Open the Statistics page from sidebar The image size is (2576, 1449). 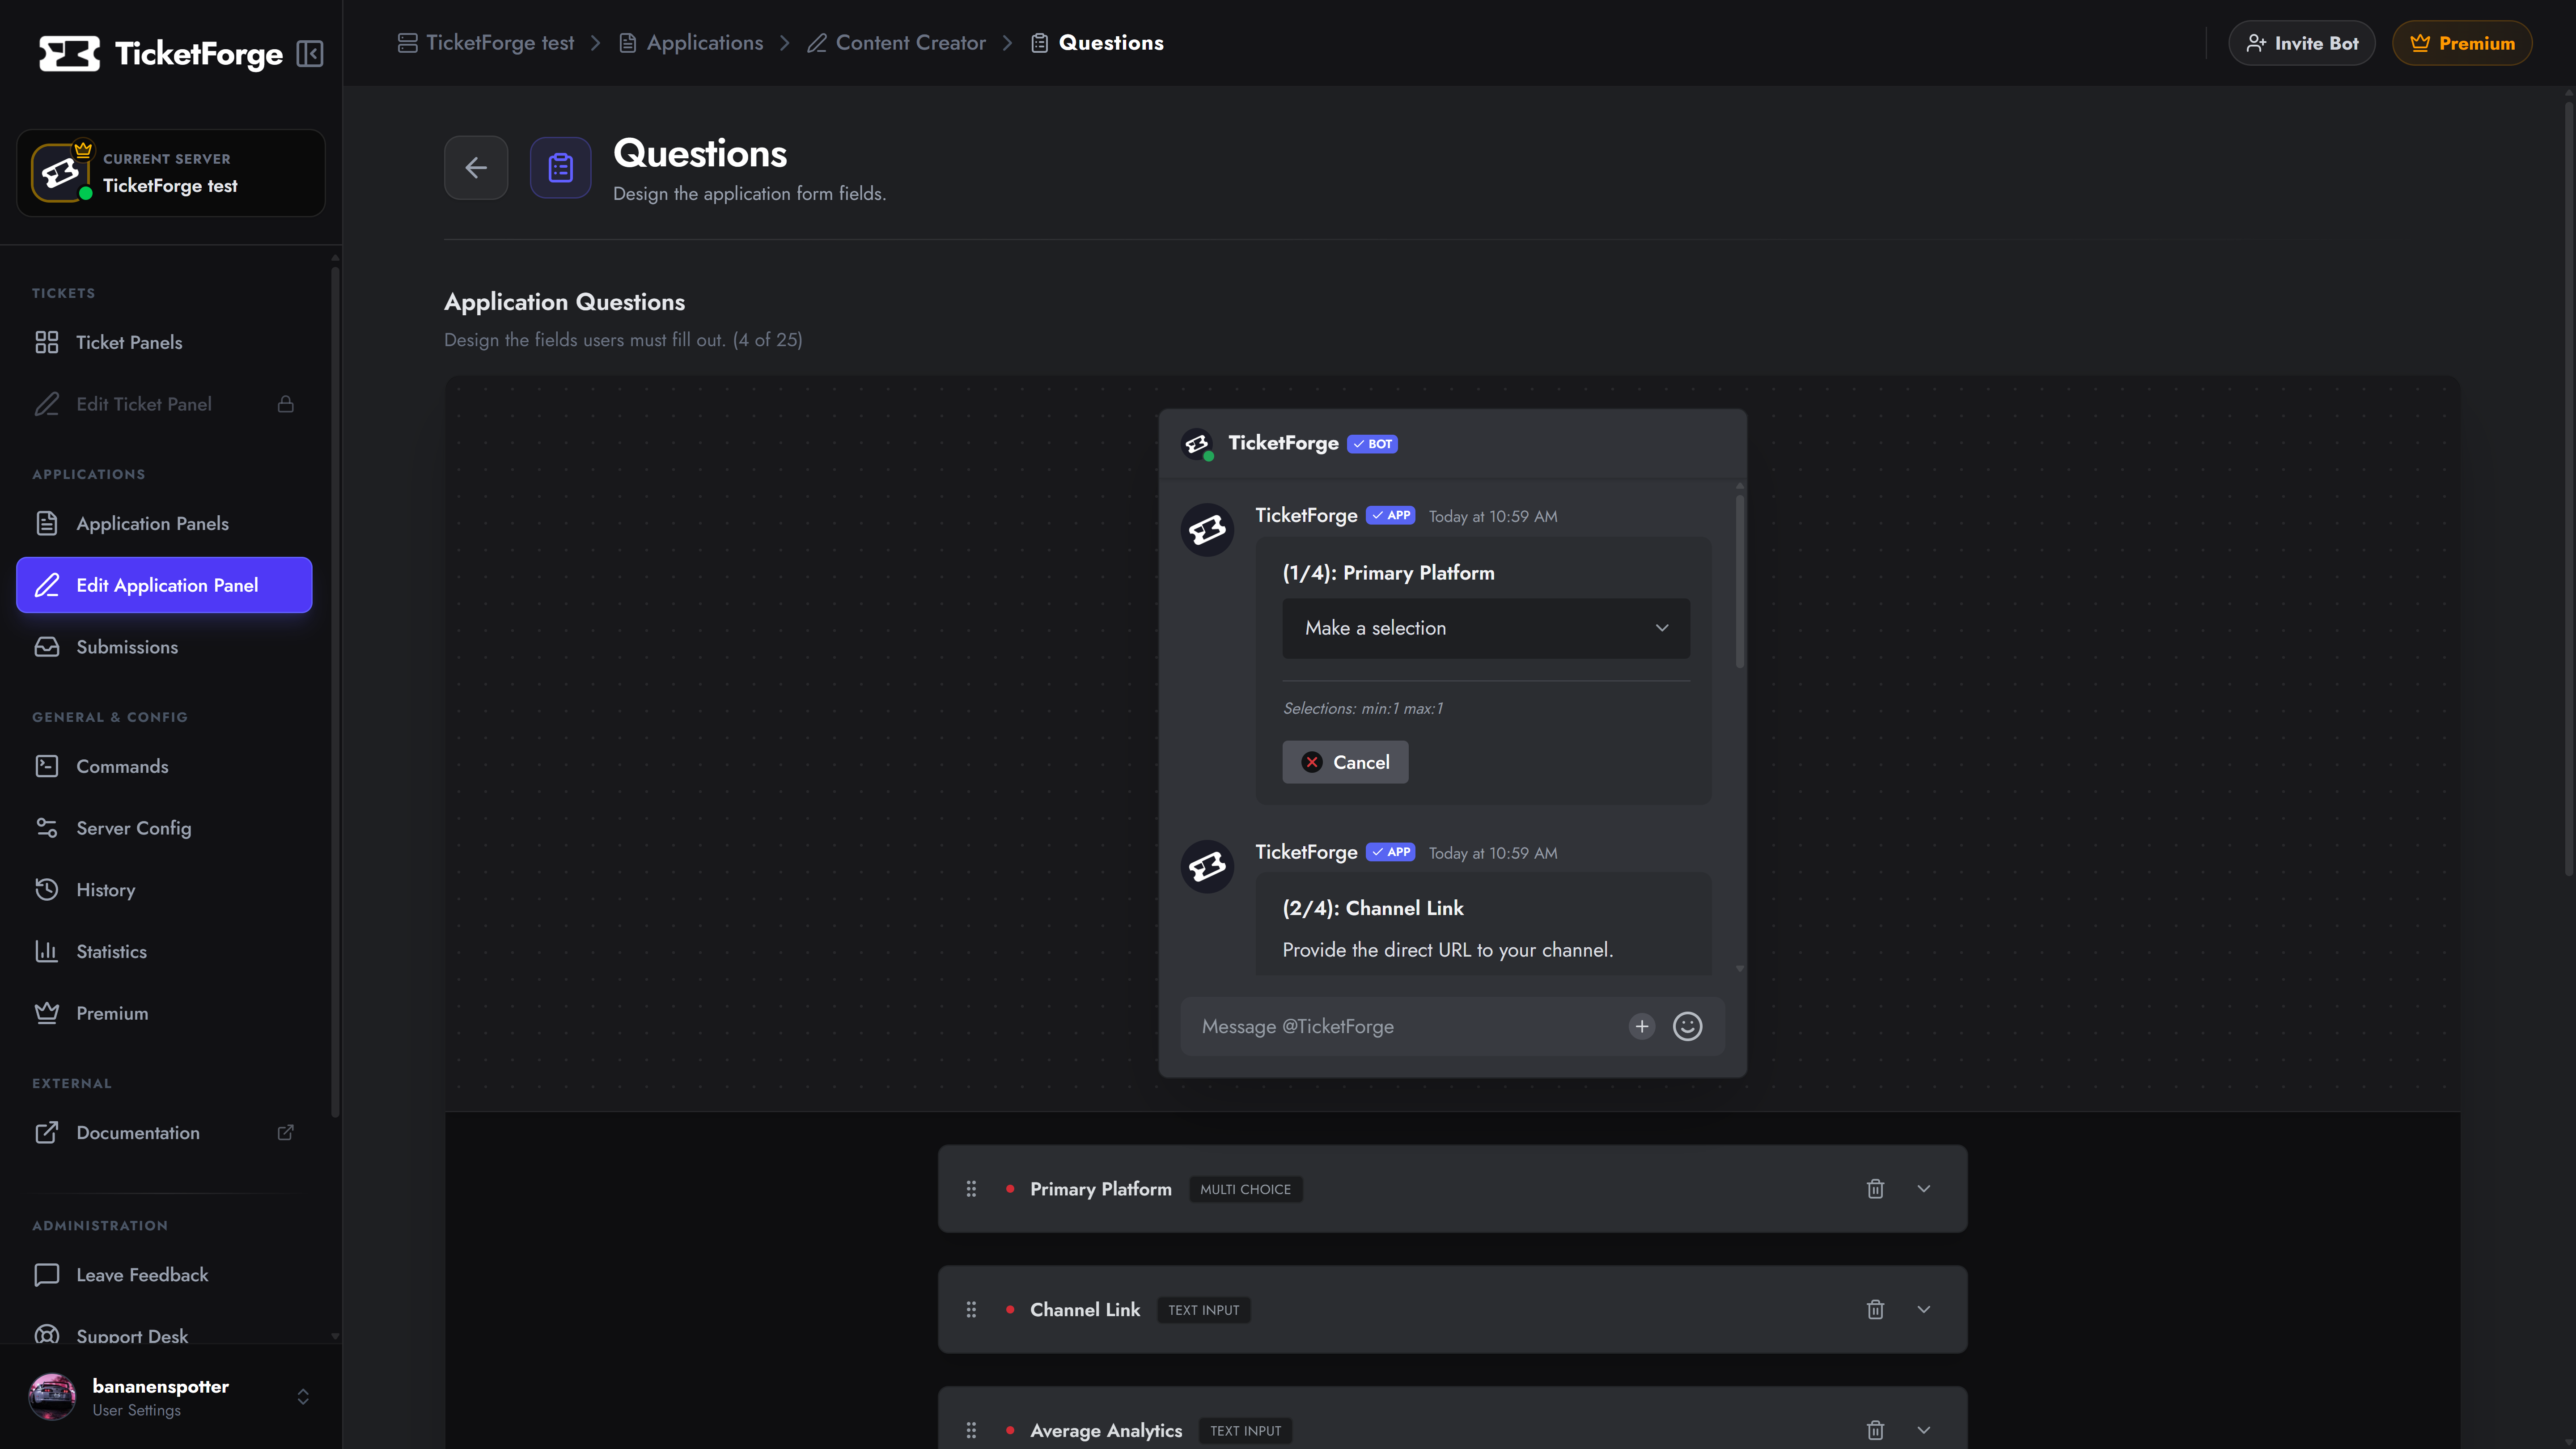tap(164, 951)
